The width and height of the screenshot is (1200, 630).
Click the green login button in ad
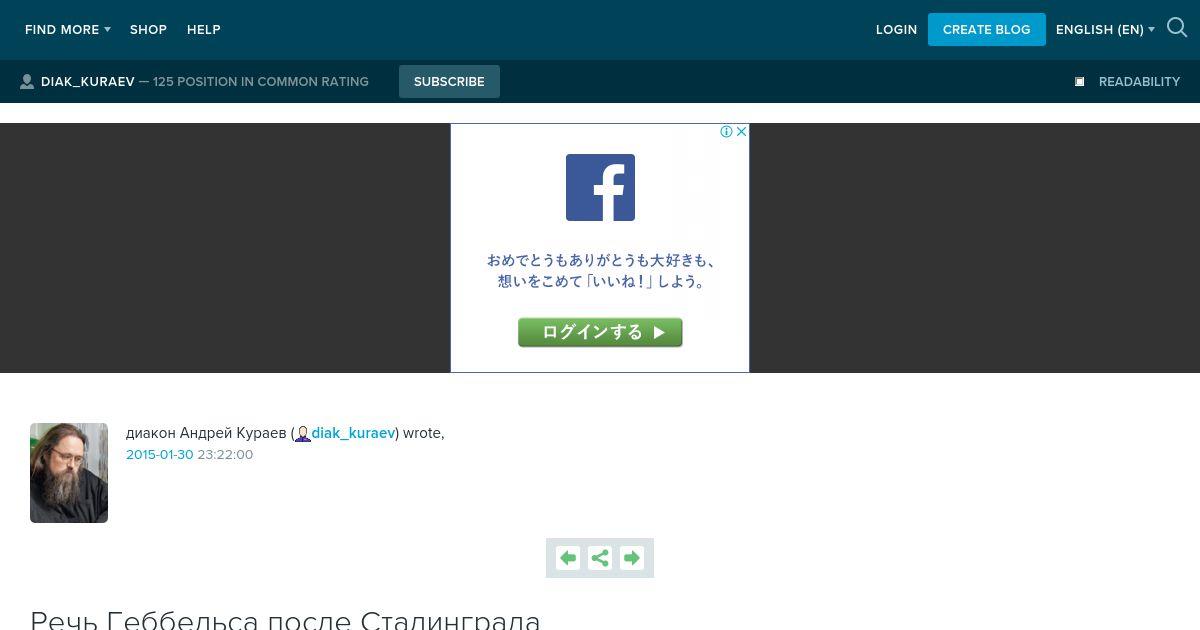tap(600, 332)
